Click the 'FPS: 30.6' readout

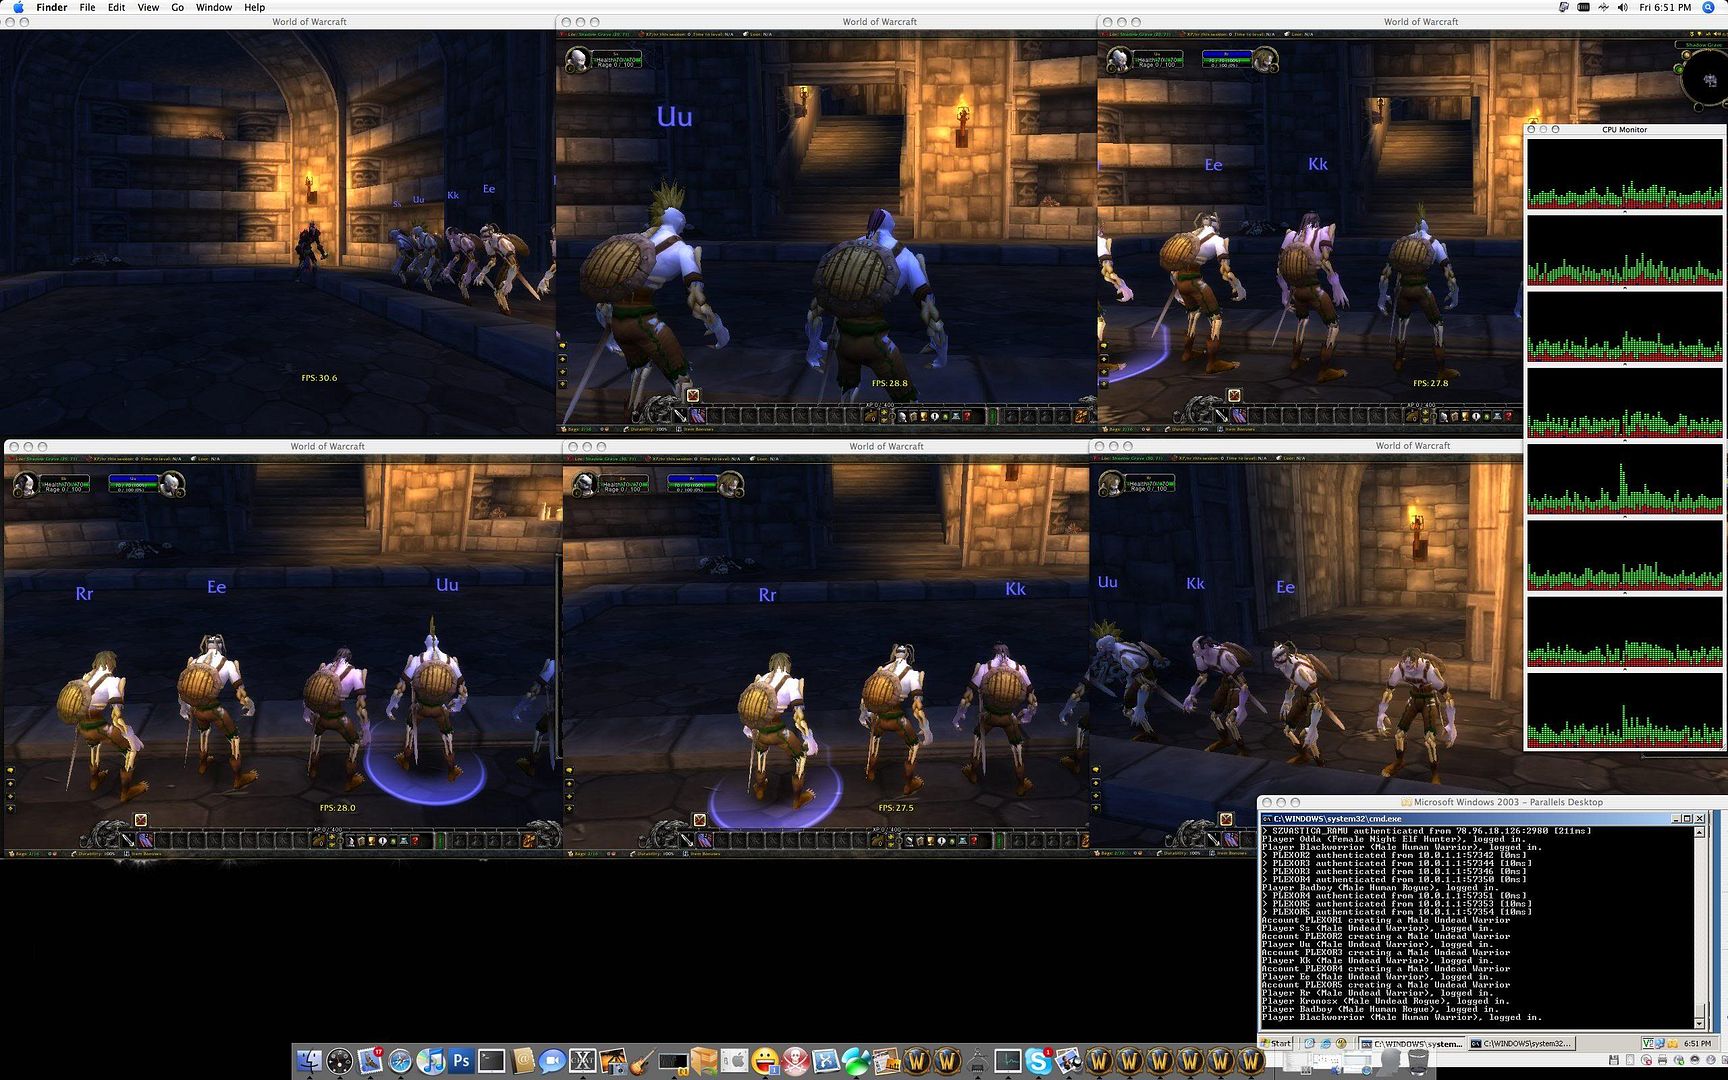319,378
